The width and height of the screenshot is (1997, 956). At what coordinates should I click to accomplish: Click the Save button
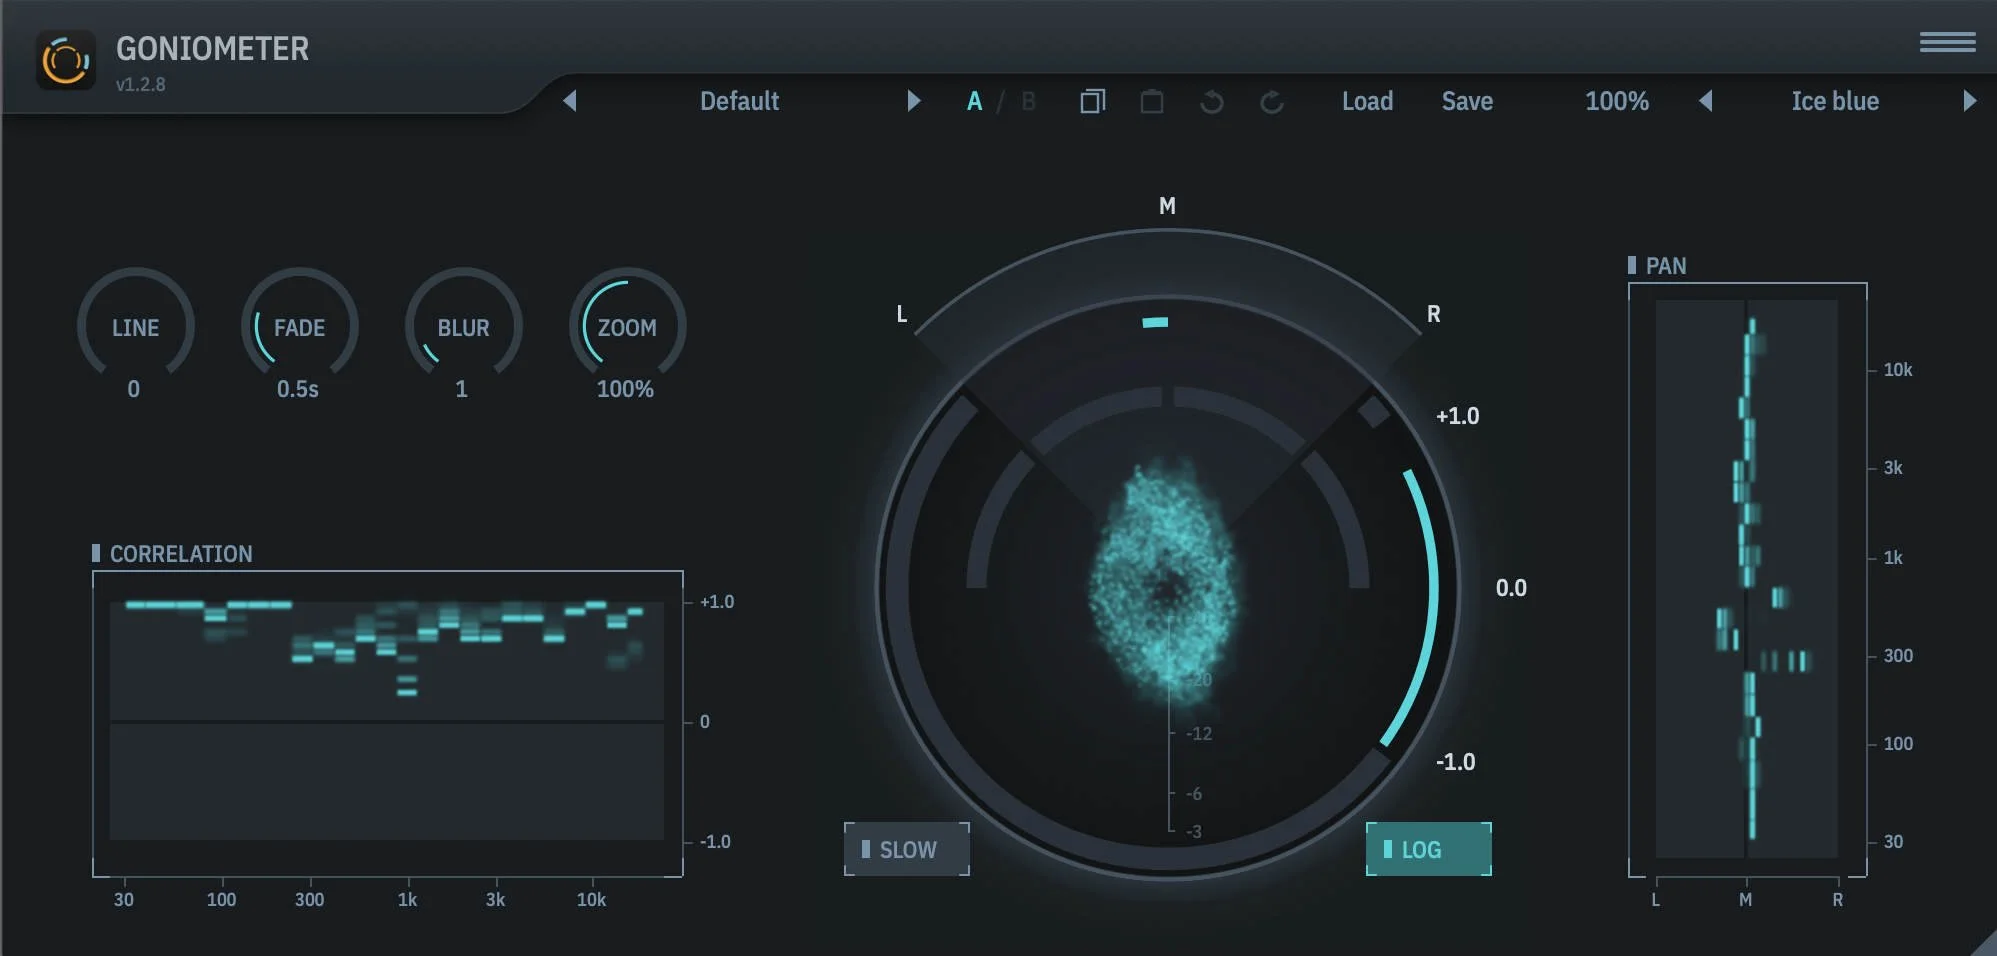1467,101
